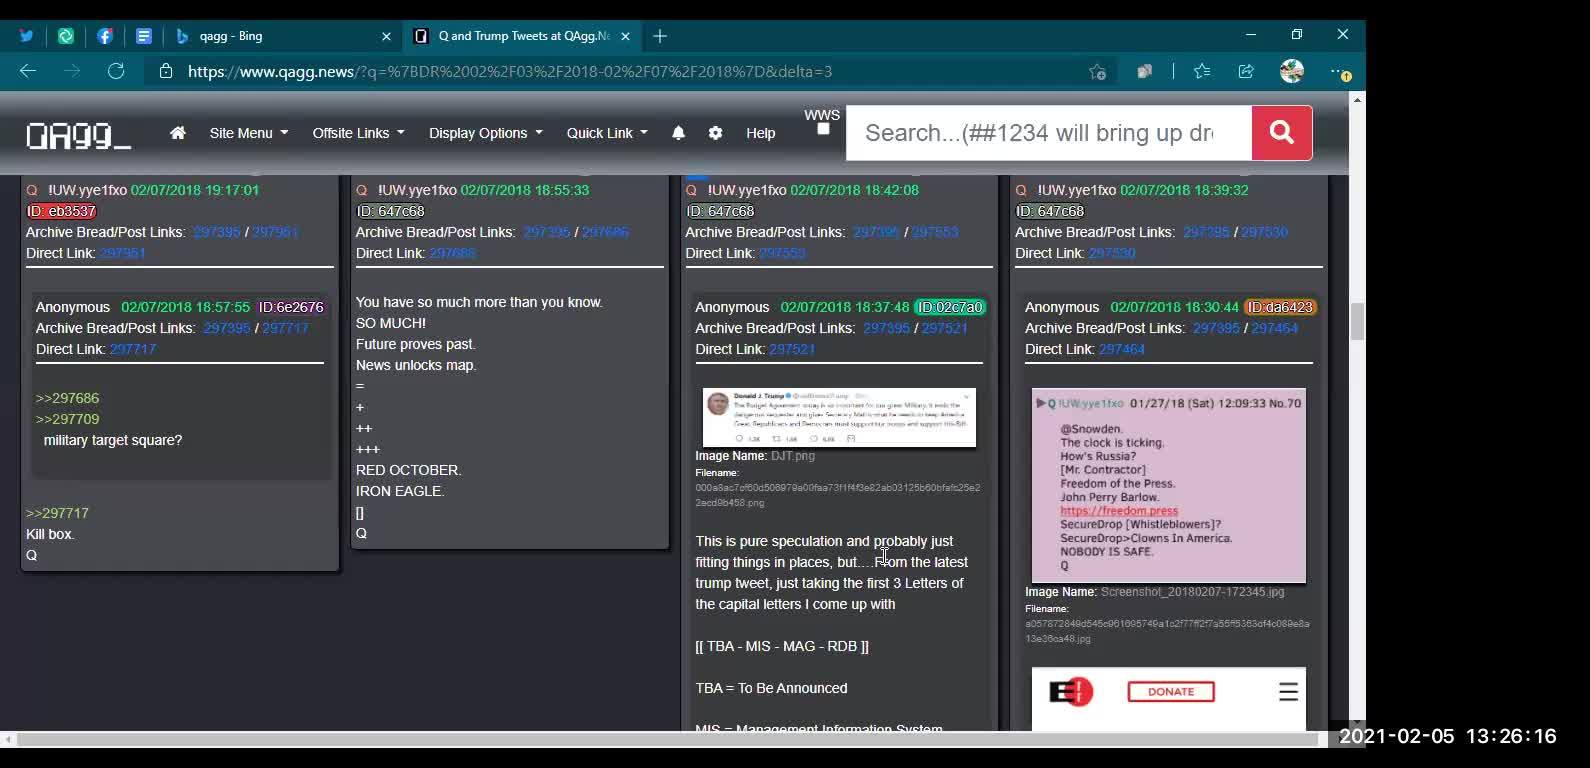This screenshot has height=768, width=1590.
Task: Expand the Offsite Links dropdown
Action: click(x=358, y=133)
